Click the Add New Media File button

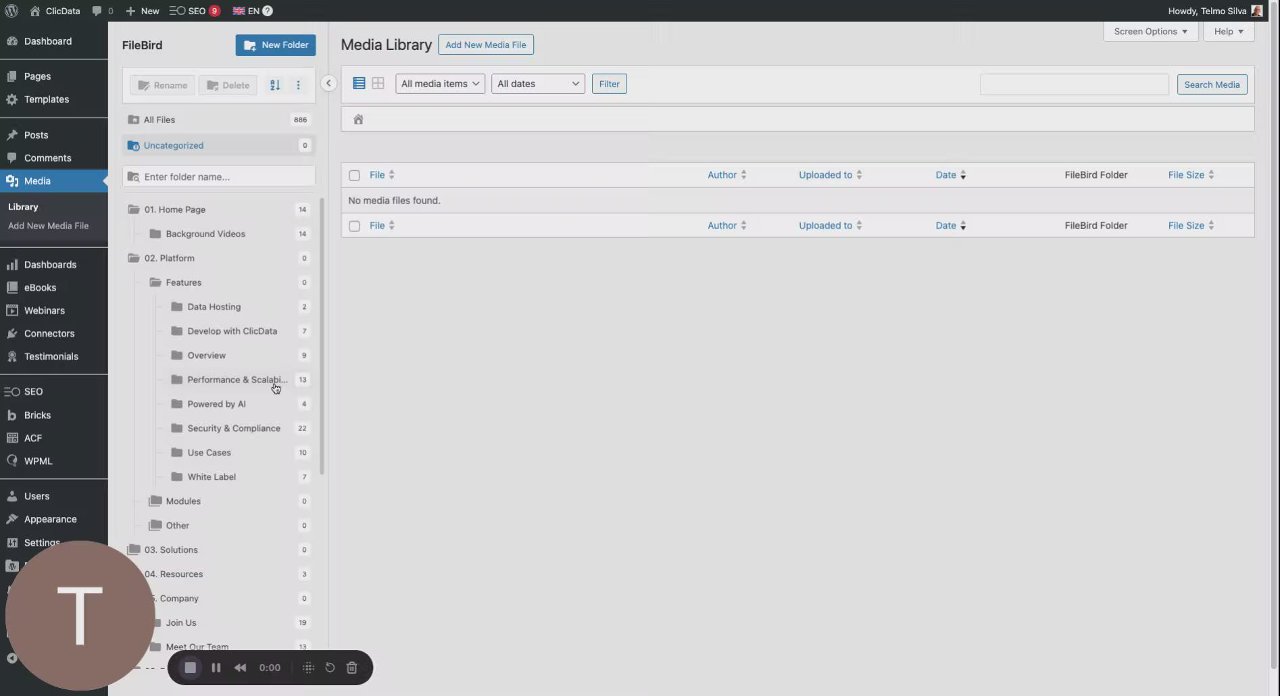[486, 45]
